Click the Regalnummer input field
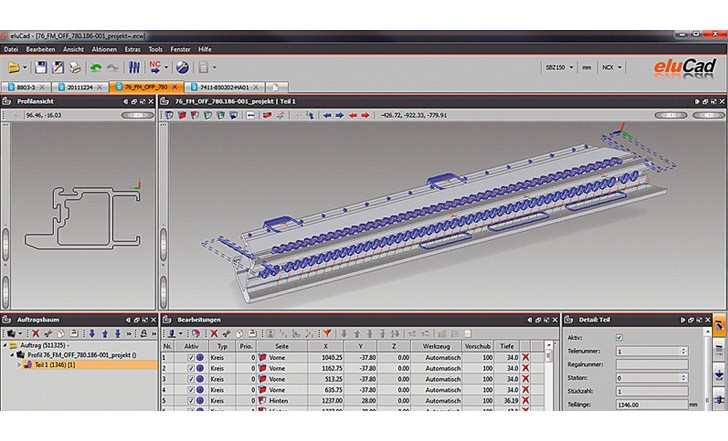 click(x=652, y=365)
